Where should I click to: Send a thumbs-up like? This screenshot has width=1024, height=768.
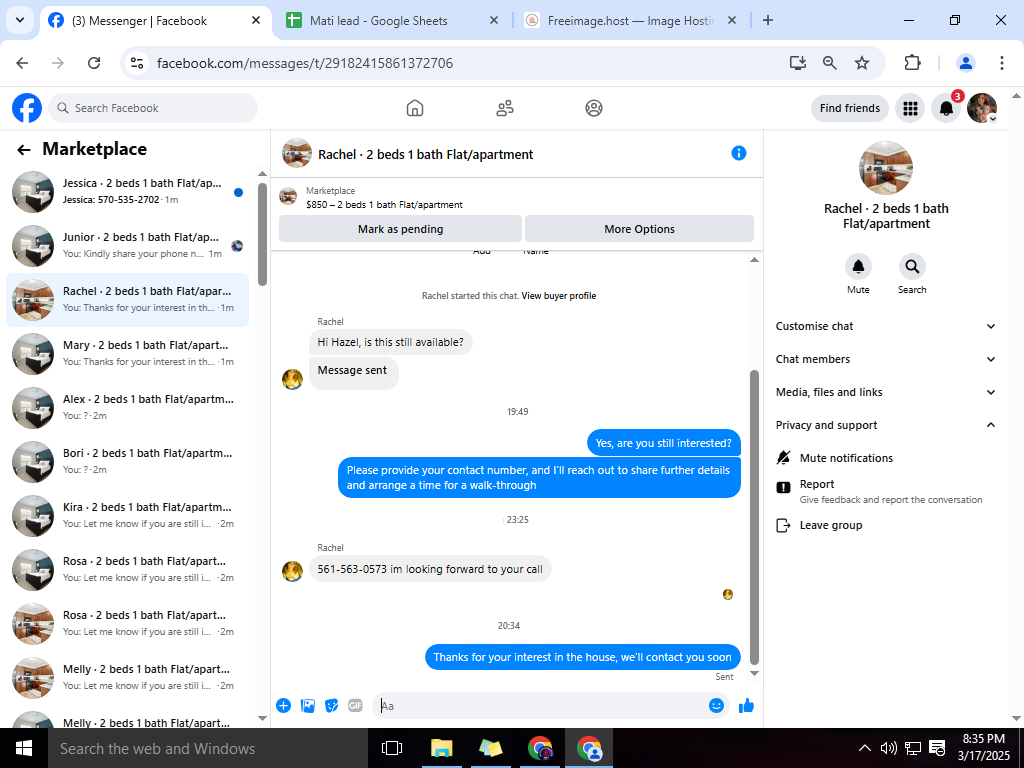pos(746,705)
